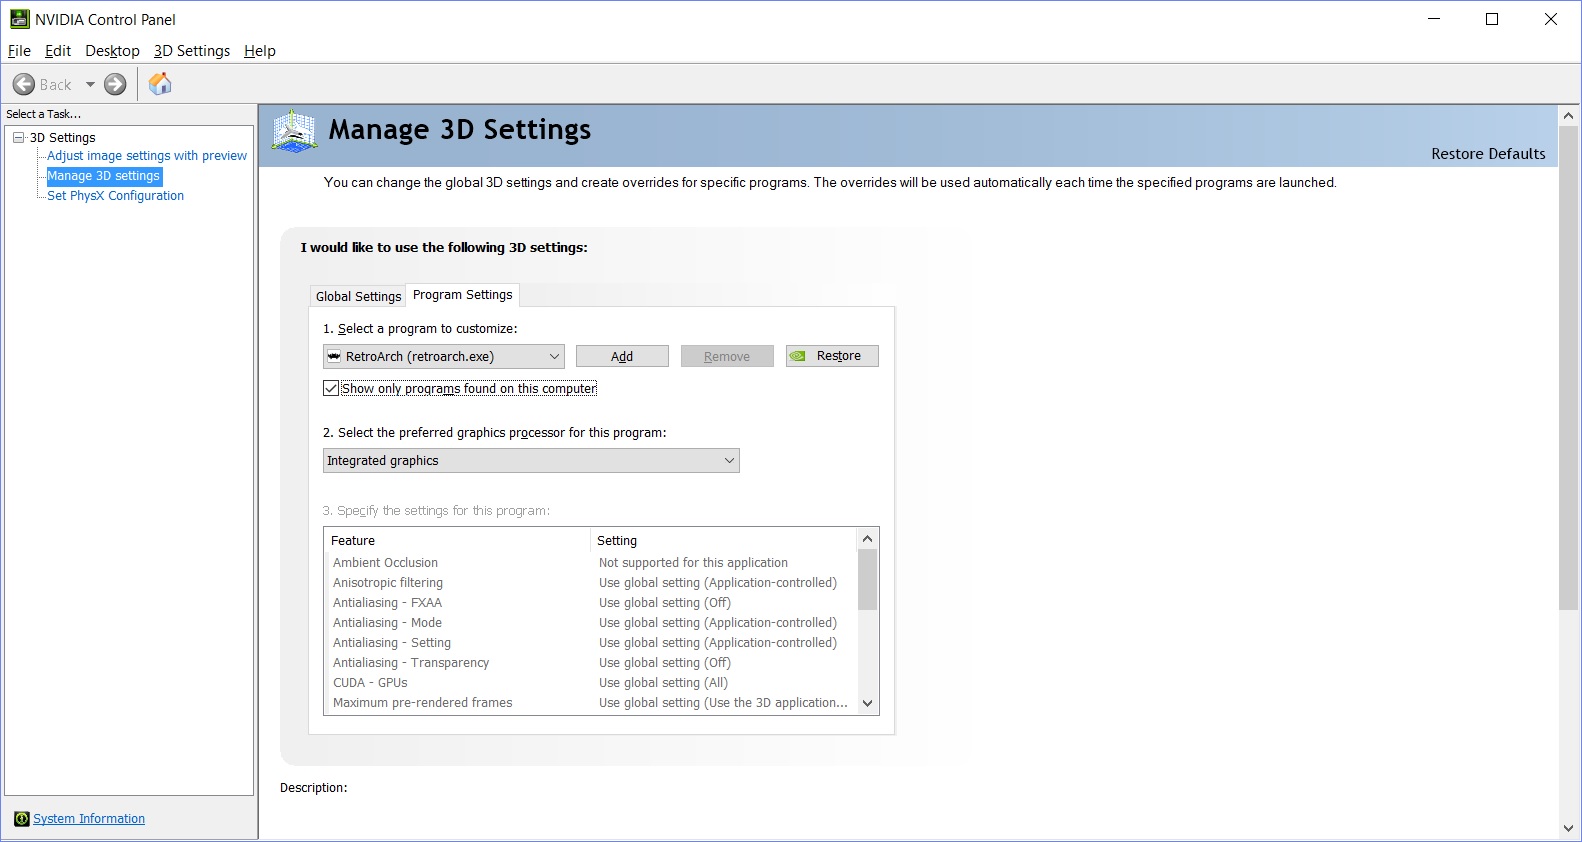Open the RetroArch program dropdown
1582x842 pixels.
pyautogui.click(x=444, y=356)
